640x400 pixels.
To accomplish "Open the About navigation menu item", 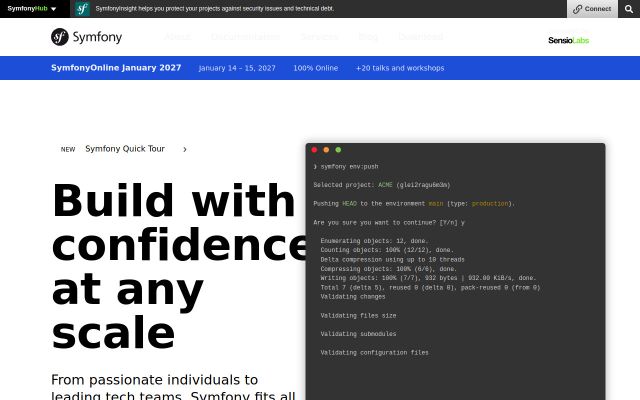I will tap(177, 37).
